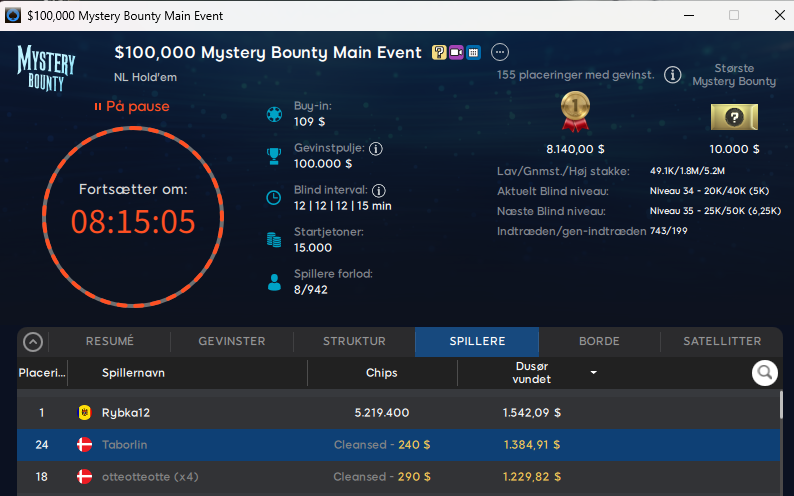
Task: Go to the Borde tab
Action: point(599,342)
